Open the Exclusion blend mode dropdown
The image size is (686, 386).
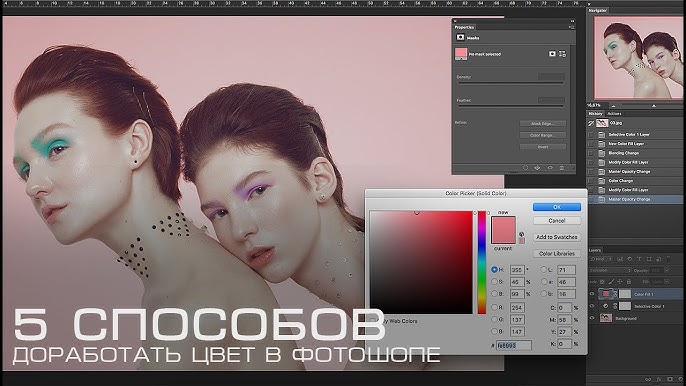point(610,270)
